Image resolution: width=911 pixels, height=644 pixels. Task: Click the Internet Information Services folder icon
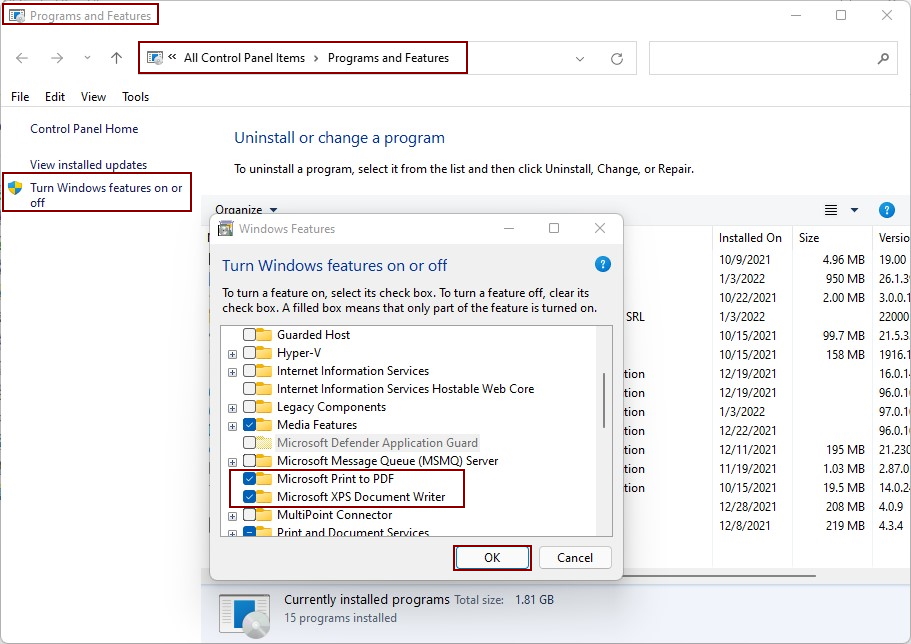[264, 371]
